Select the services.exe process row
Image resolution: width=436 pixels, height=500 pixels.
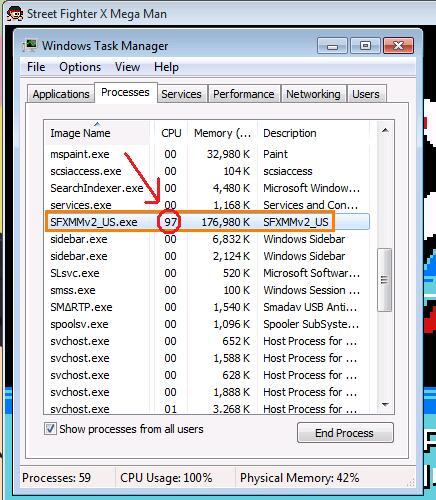[207, 205]
